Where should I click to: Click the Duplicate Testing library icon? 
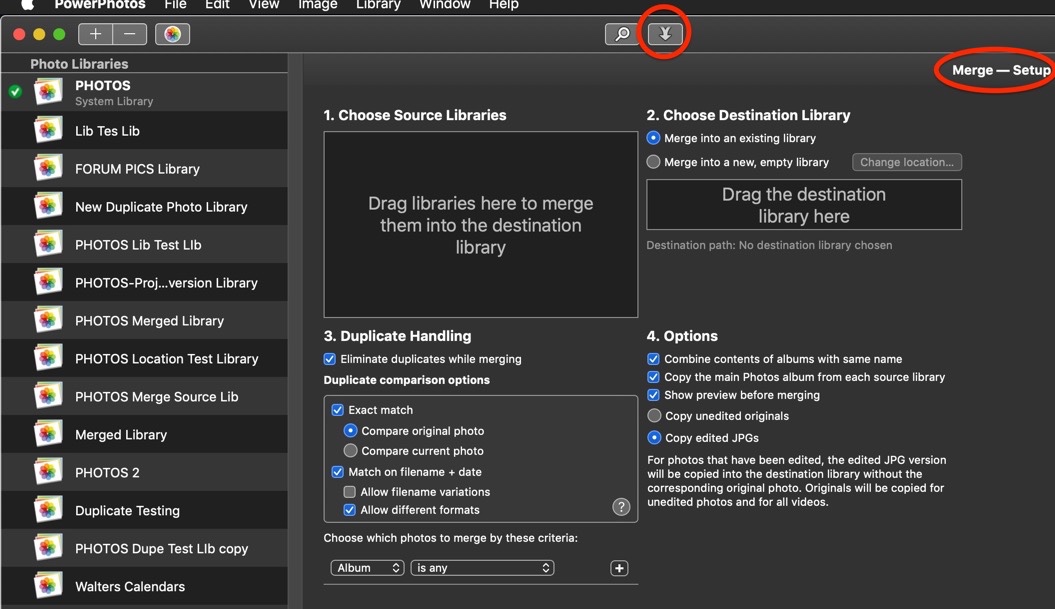[48, 510]
